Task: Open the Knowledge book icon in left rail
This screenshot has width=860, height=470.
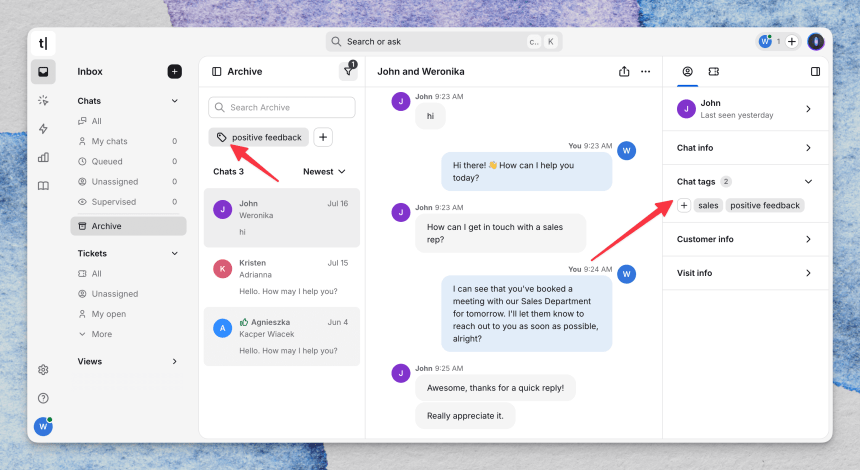Action: tap(43, 186)
